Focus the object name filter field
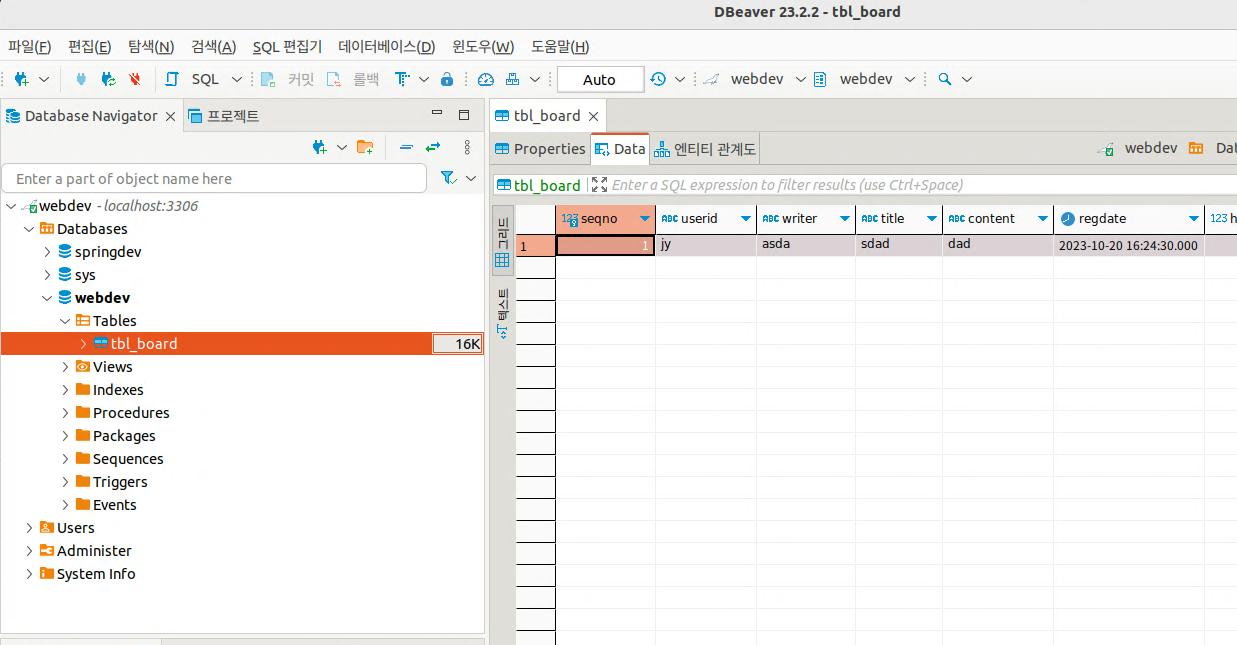Viewport: 1237px width, 645px height. [214, 179]
